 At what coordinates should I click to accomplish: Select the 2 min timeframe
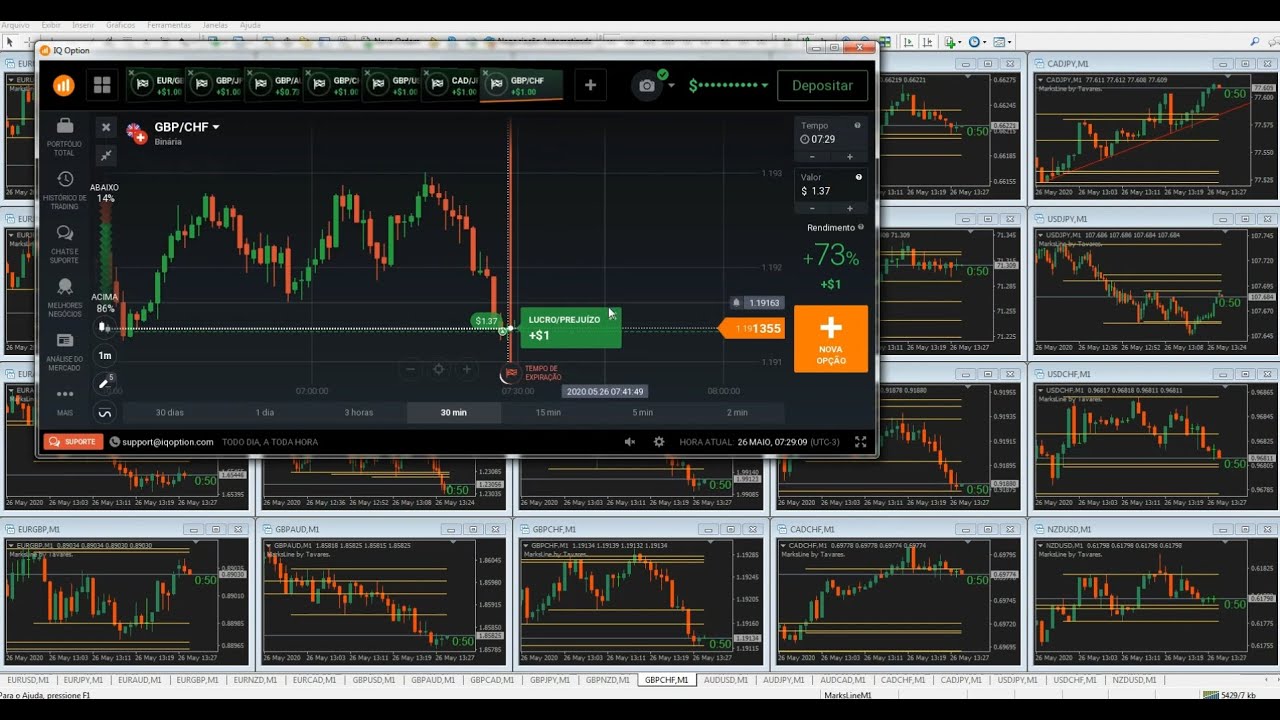point(737,412)
